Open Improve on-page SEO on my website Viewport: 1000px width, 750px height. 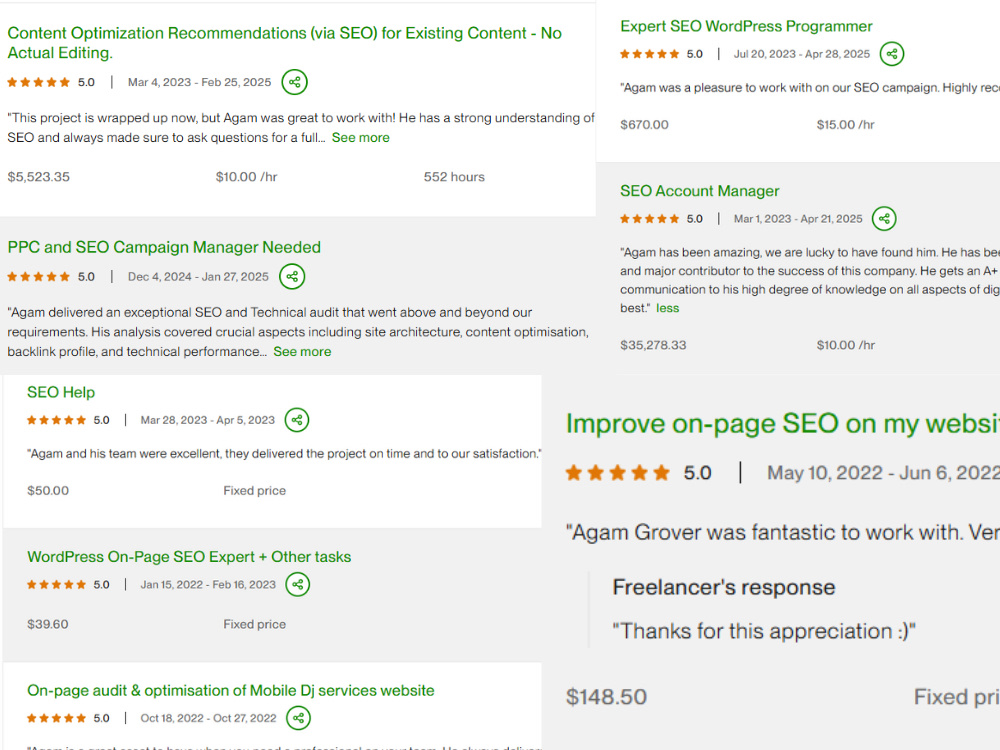[x=783, y=424]
